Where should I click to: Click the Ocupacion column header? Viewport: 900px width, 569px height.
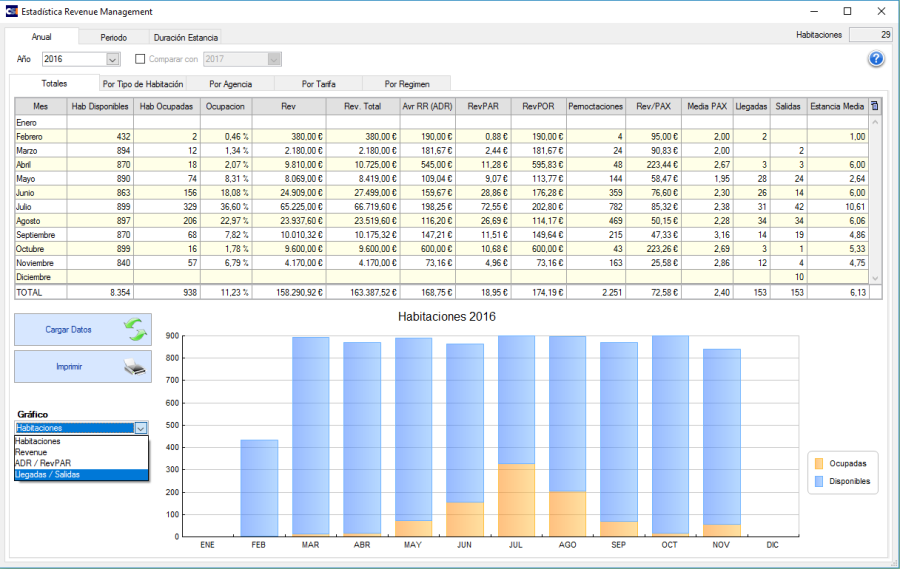click(226, 106)
